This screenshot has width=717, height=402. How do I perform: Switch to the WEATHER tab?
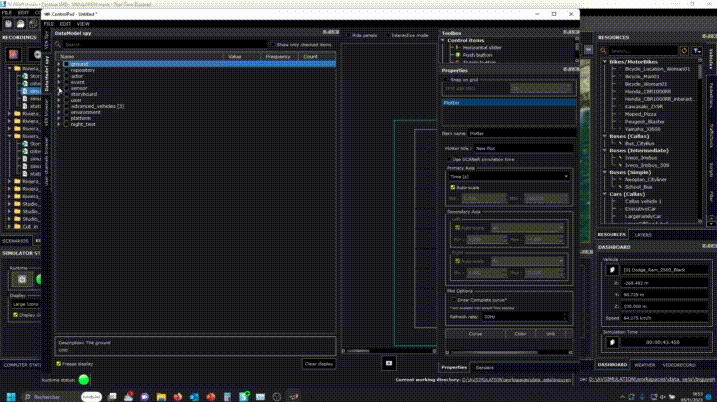[x=645, y=365]
